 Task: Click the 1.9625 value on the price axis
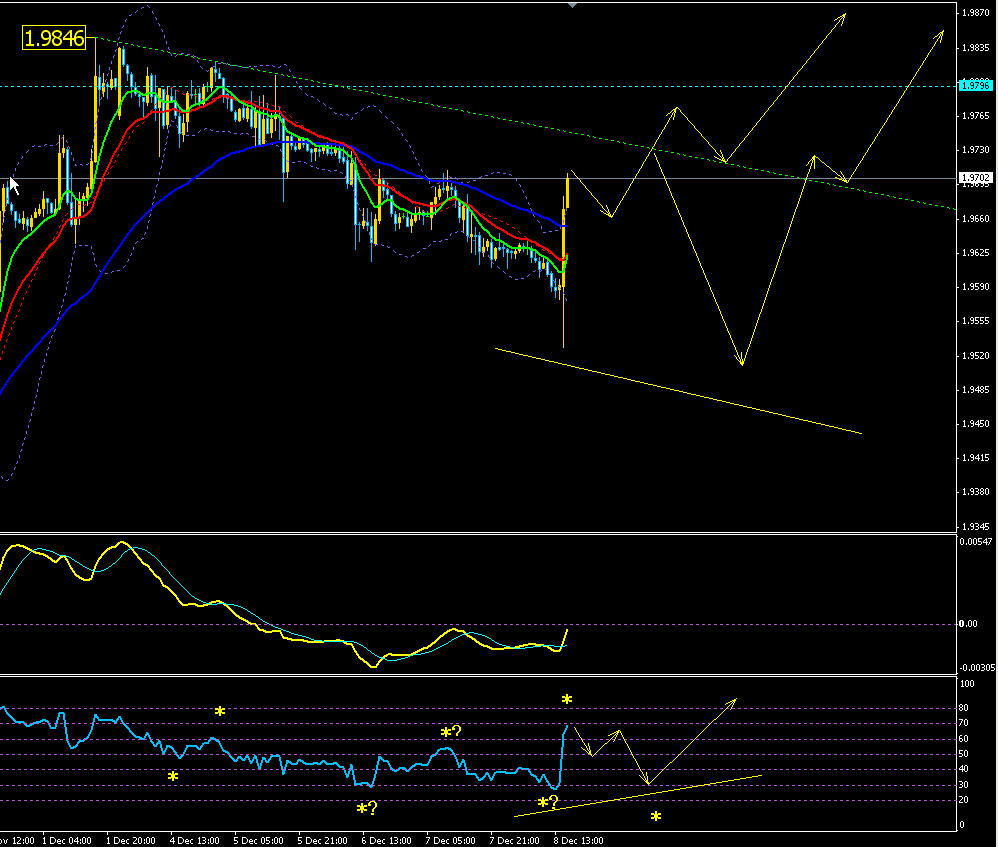point(976,253)
